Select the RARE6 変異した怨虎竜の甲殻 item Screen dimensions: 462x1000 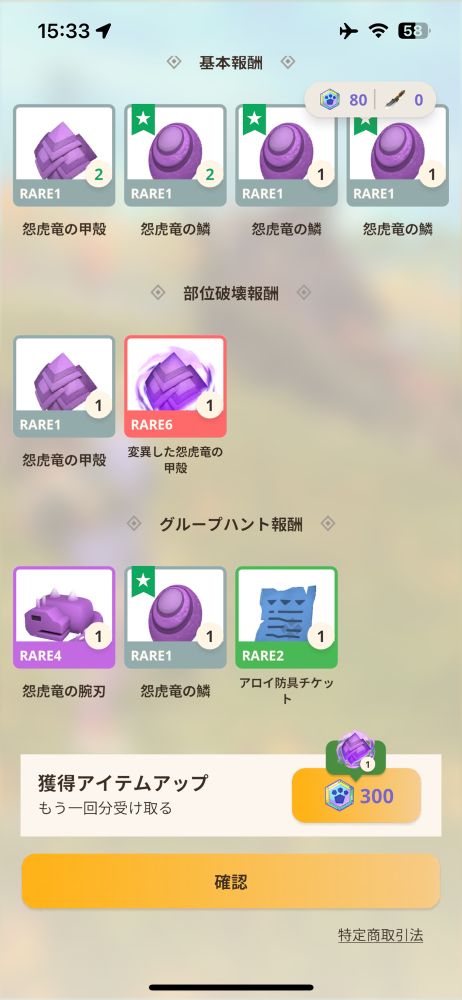(x=175, y=386)
